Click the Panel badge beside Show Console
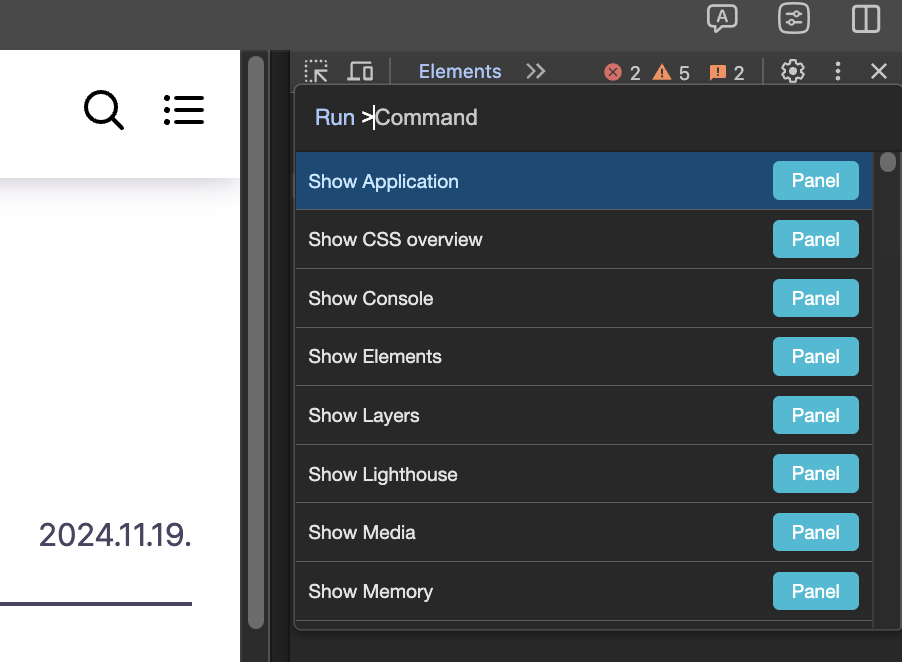 pos(816,298)
